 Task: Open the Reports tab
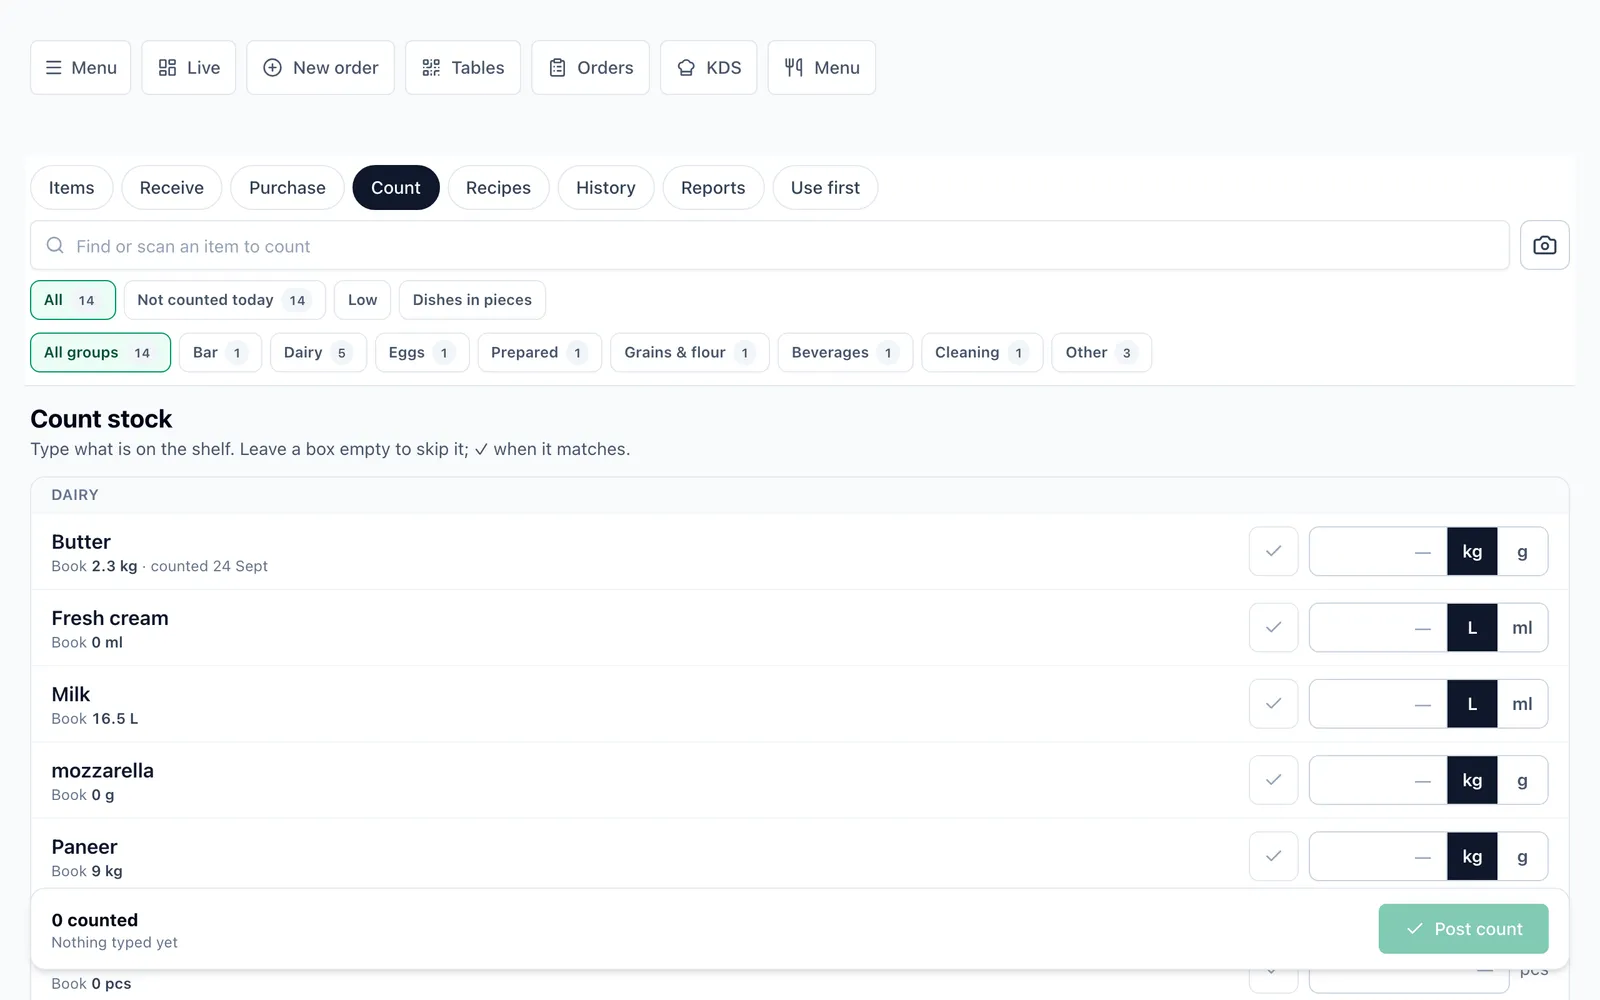point(713,188)
